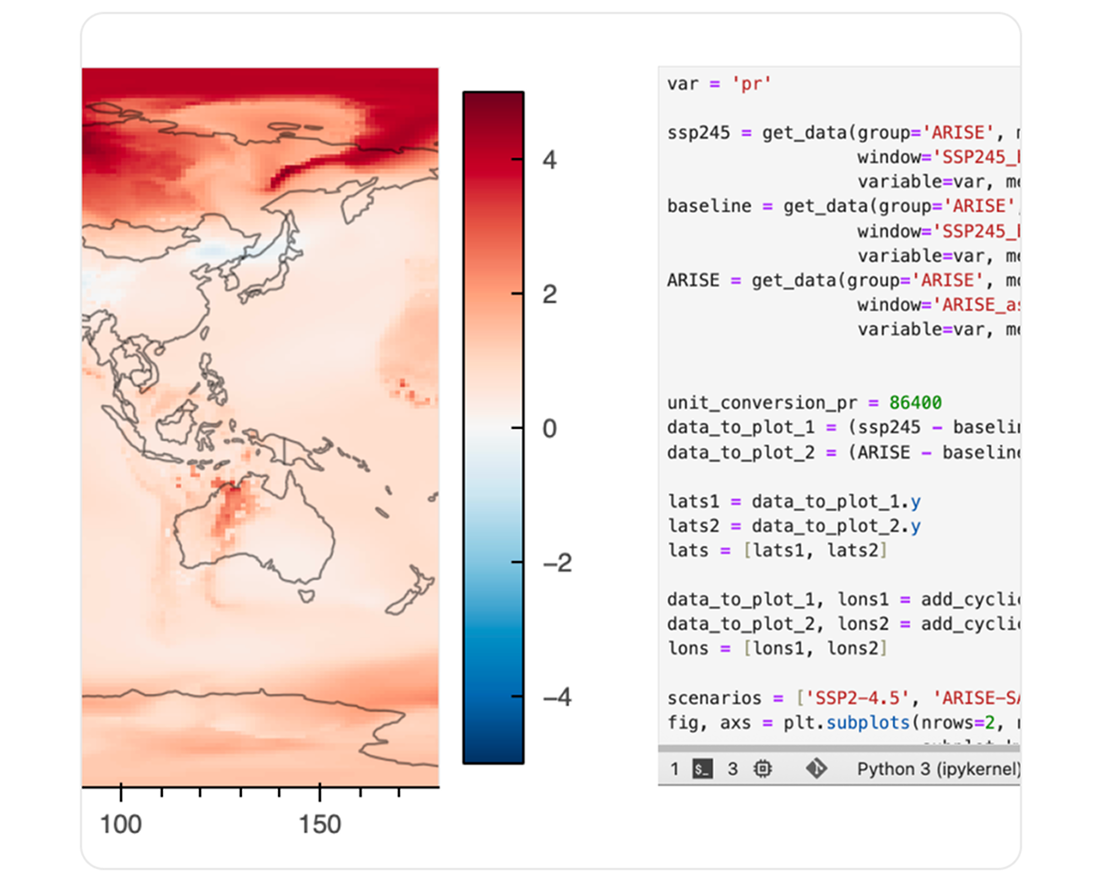Click the terminal icon in status bar
Screen dimensions: 1100x880
703,769
